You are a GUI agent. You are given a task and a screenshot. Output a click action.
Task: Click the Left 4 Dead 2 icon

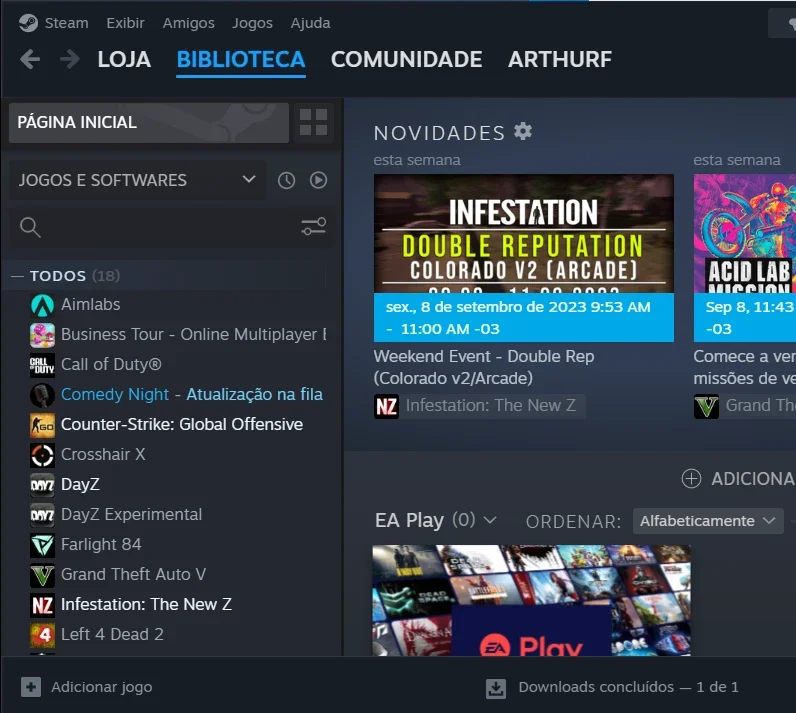click(x=42, y=635)
